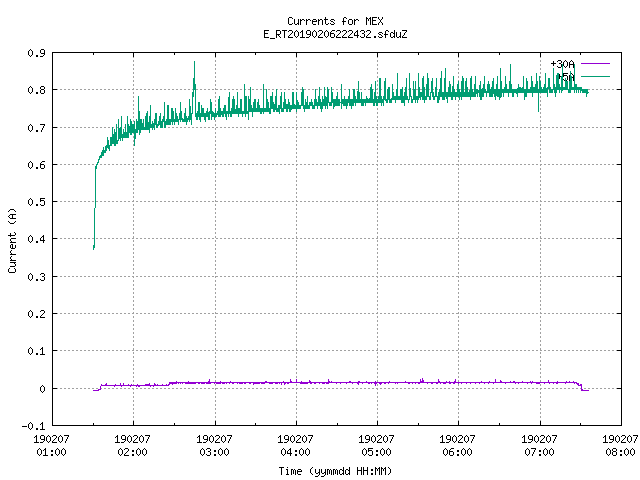Click the 190207 06:00 x-axis tick label
Viewport: 640px width, 480px height.
coord(458,446)
